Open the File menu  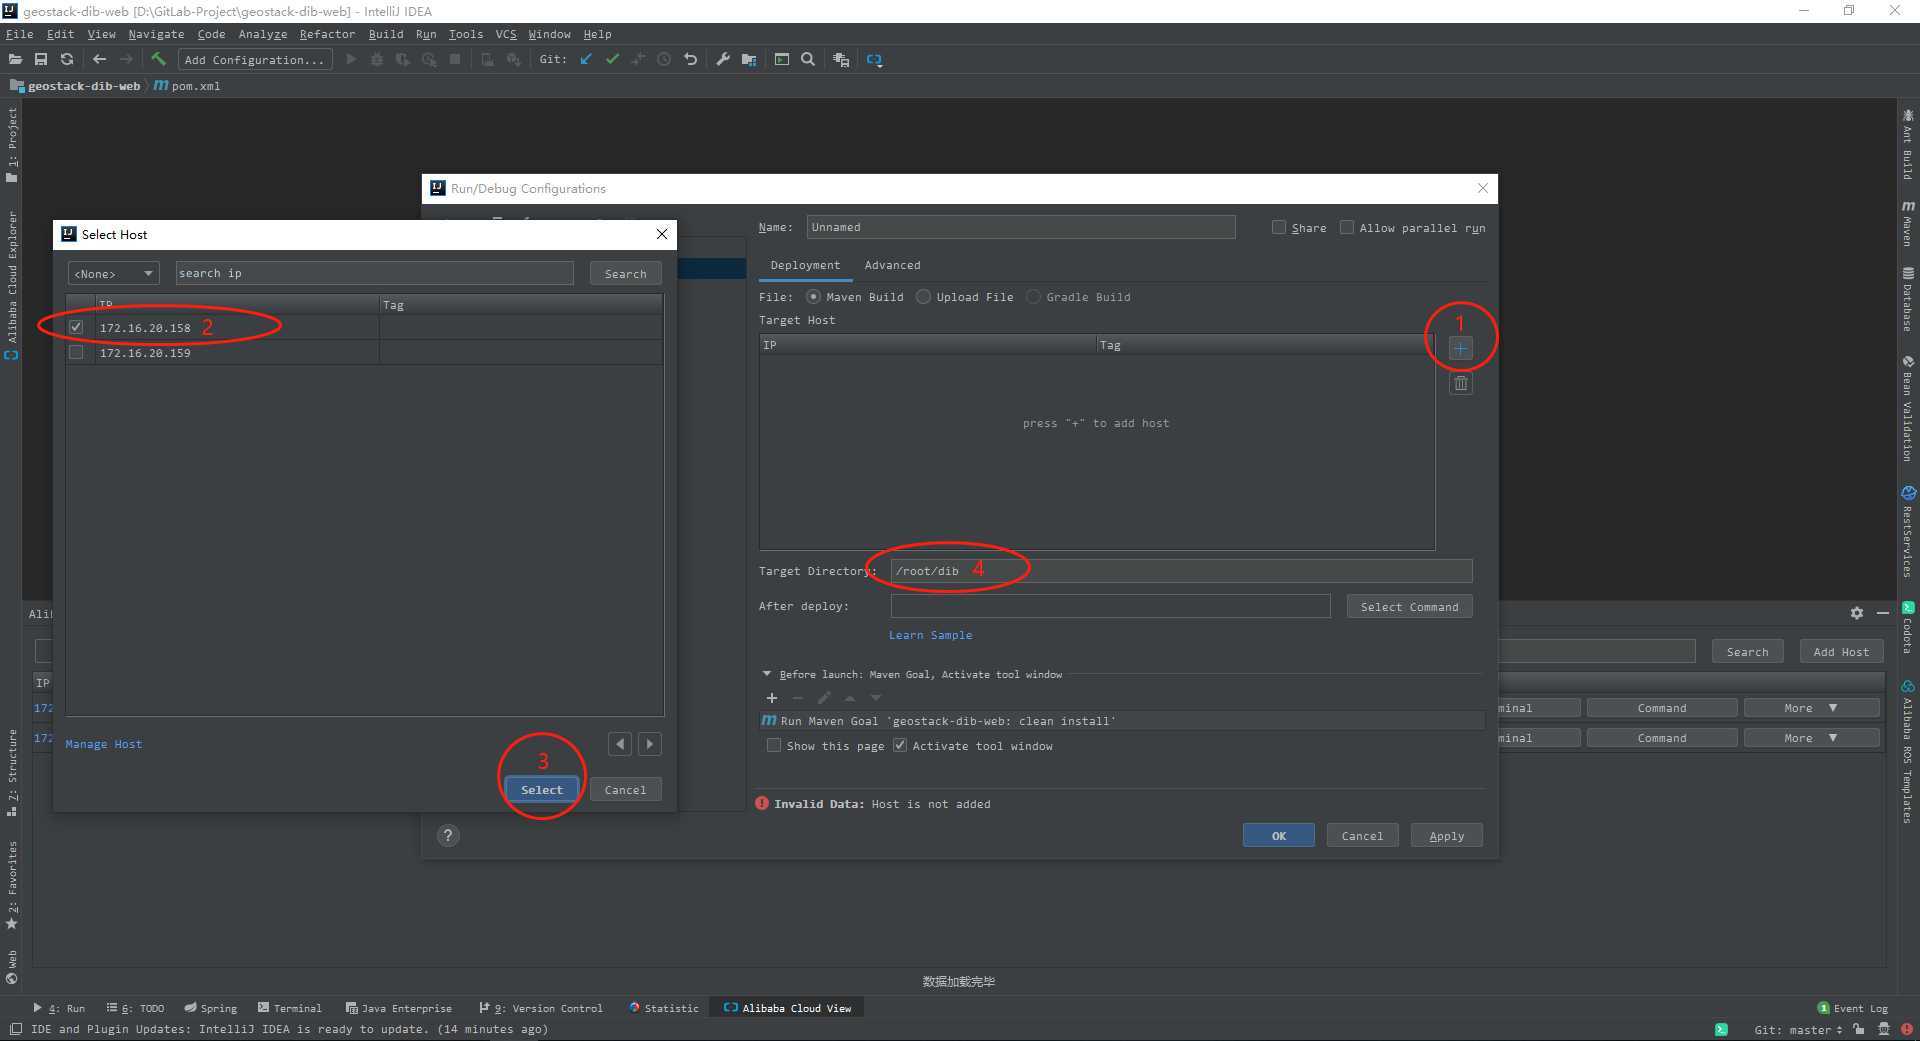click(x=19, y=34)
